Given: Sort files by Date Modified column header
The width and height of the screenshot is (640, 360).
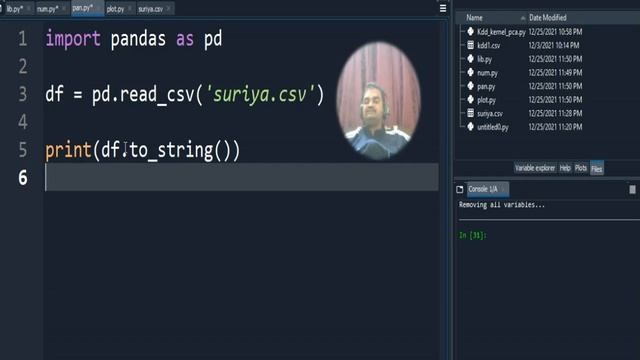Looking at the screenshot, I should (x=548, y=18).
